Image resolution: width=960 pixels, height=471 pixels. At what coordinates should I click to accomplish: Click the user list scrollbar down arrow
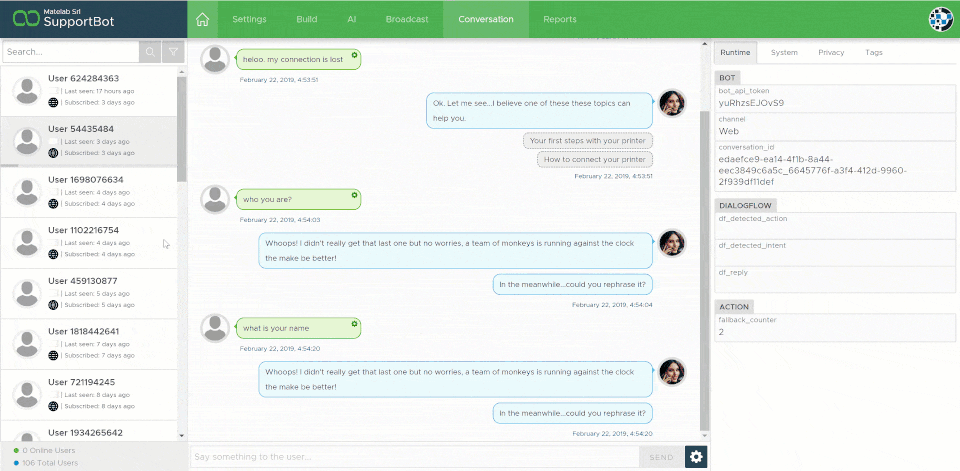pyautogui.click(x=181, y=435)
